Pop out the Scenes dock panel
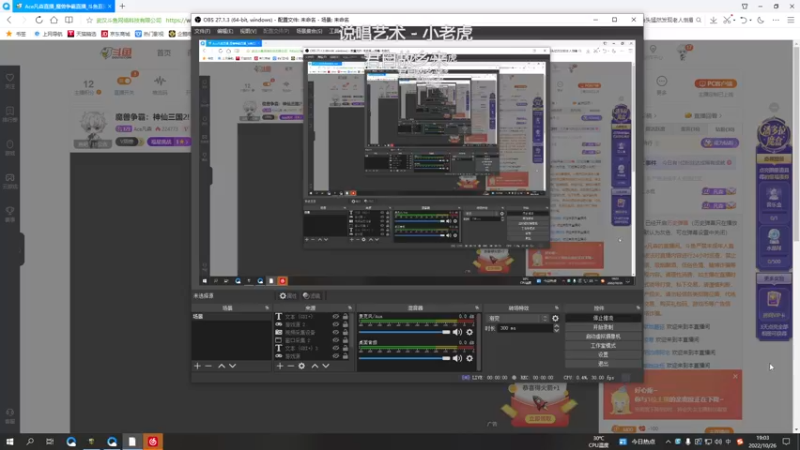This screenshot has width=800, height=450. coord(267,308)
